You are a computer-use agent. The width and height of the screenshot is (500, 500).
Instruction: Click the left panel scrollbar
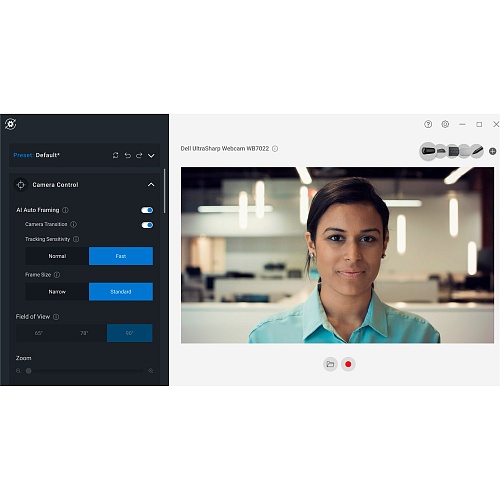164,191
